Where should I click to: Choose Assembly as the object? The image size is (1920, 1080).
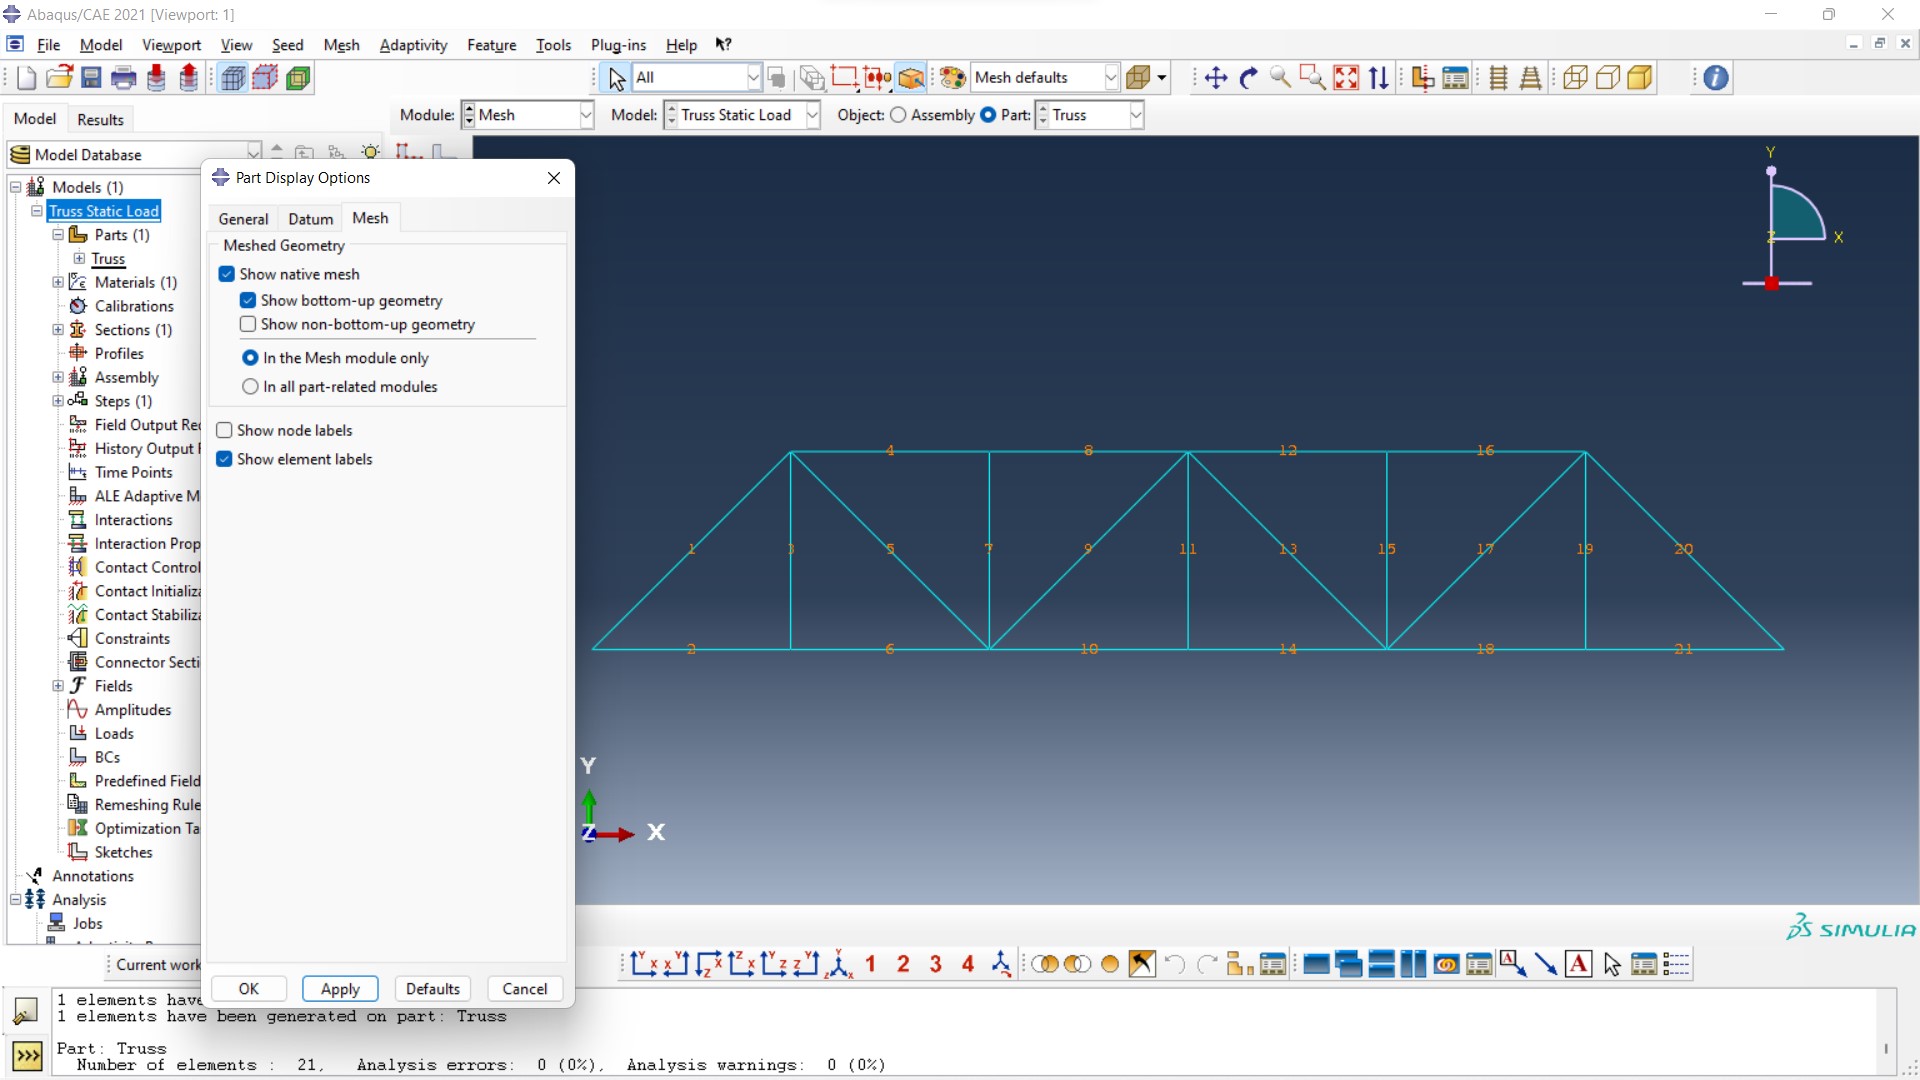click(x=898, y=115)
